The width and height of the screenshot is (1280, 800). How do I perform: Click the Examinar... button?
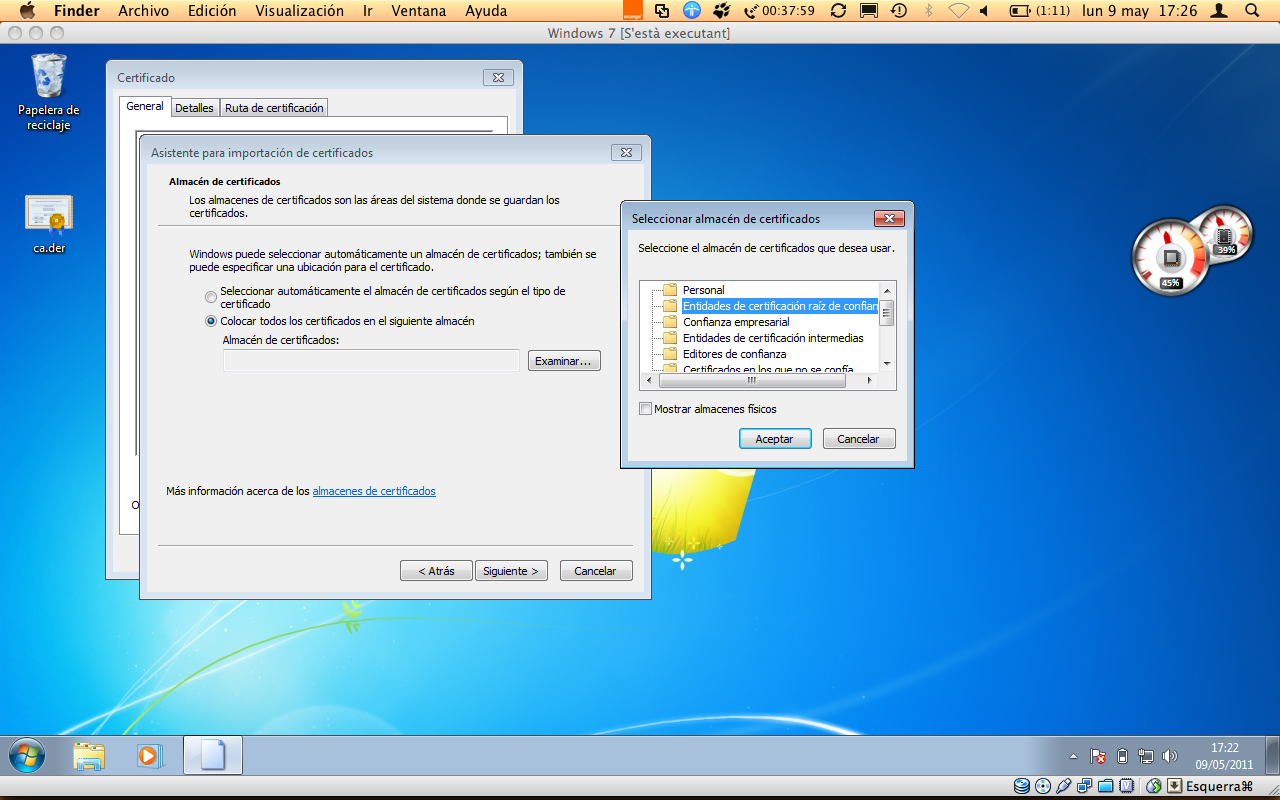[x=564, y=361]
